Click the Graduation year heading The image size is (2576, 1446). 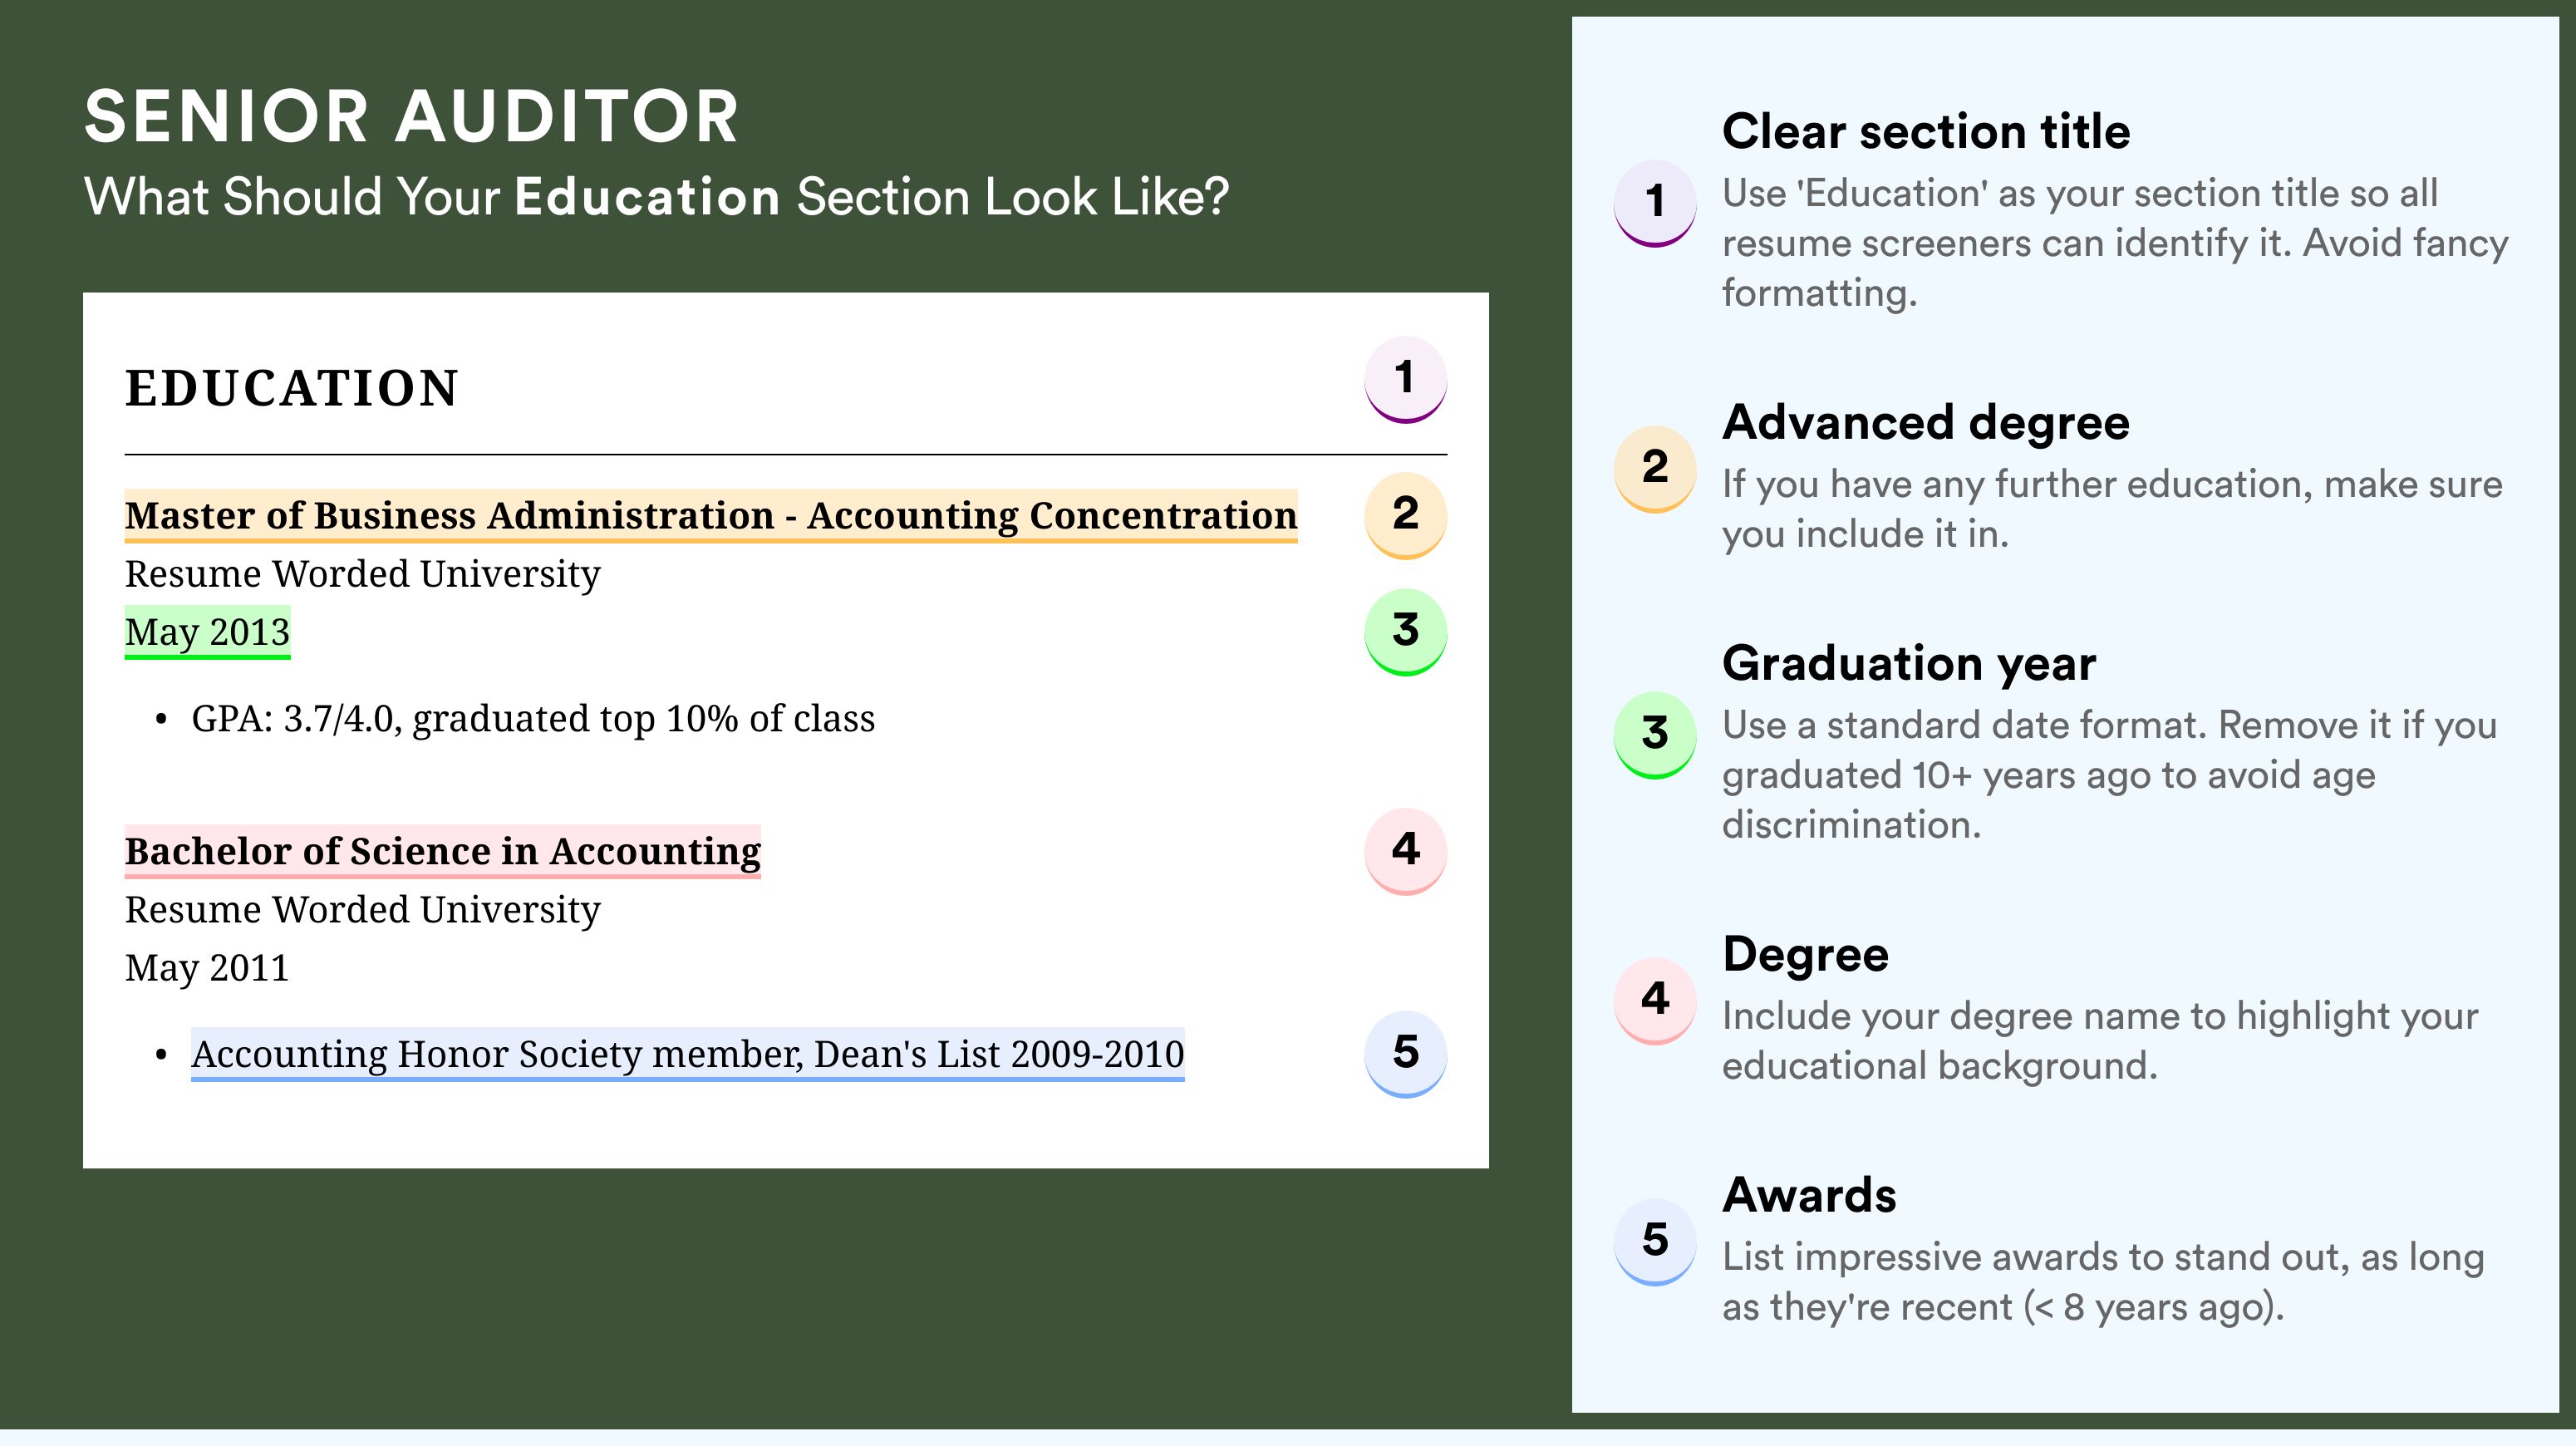[1909, 663]
